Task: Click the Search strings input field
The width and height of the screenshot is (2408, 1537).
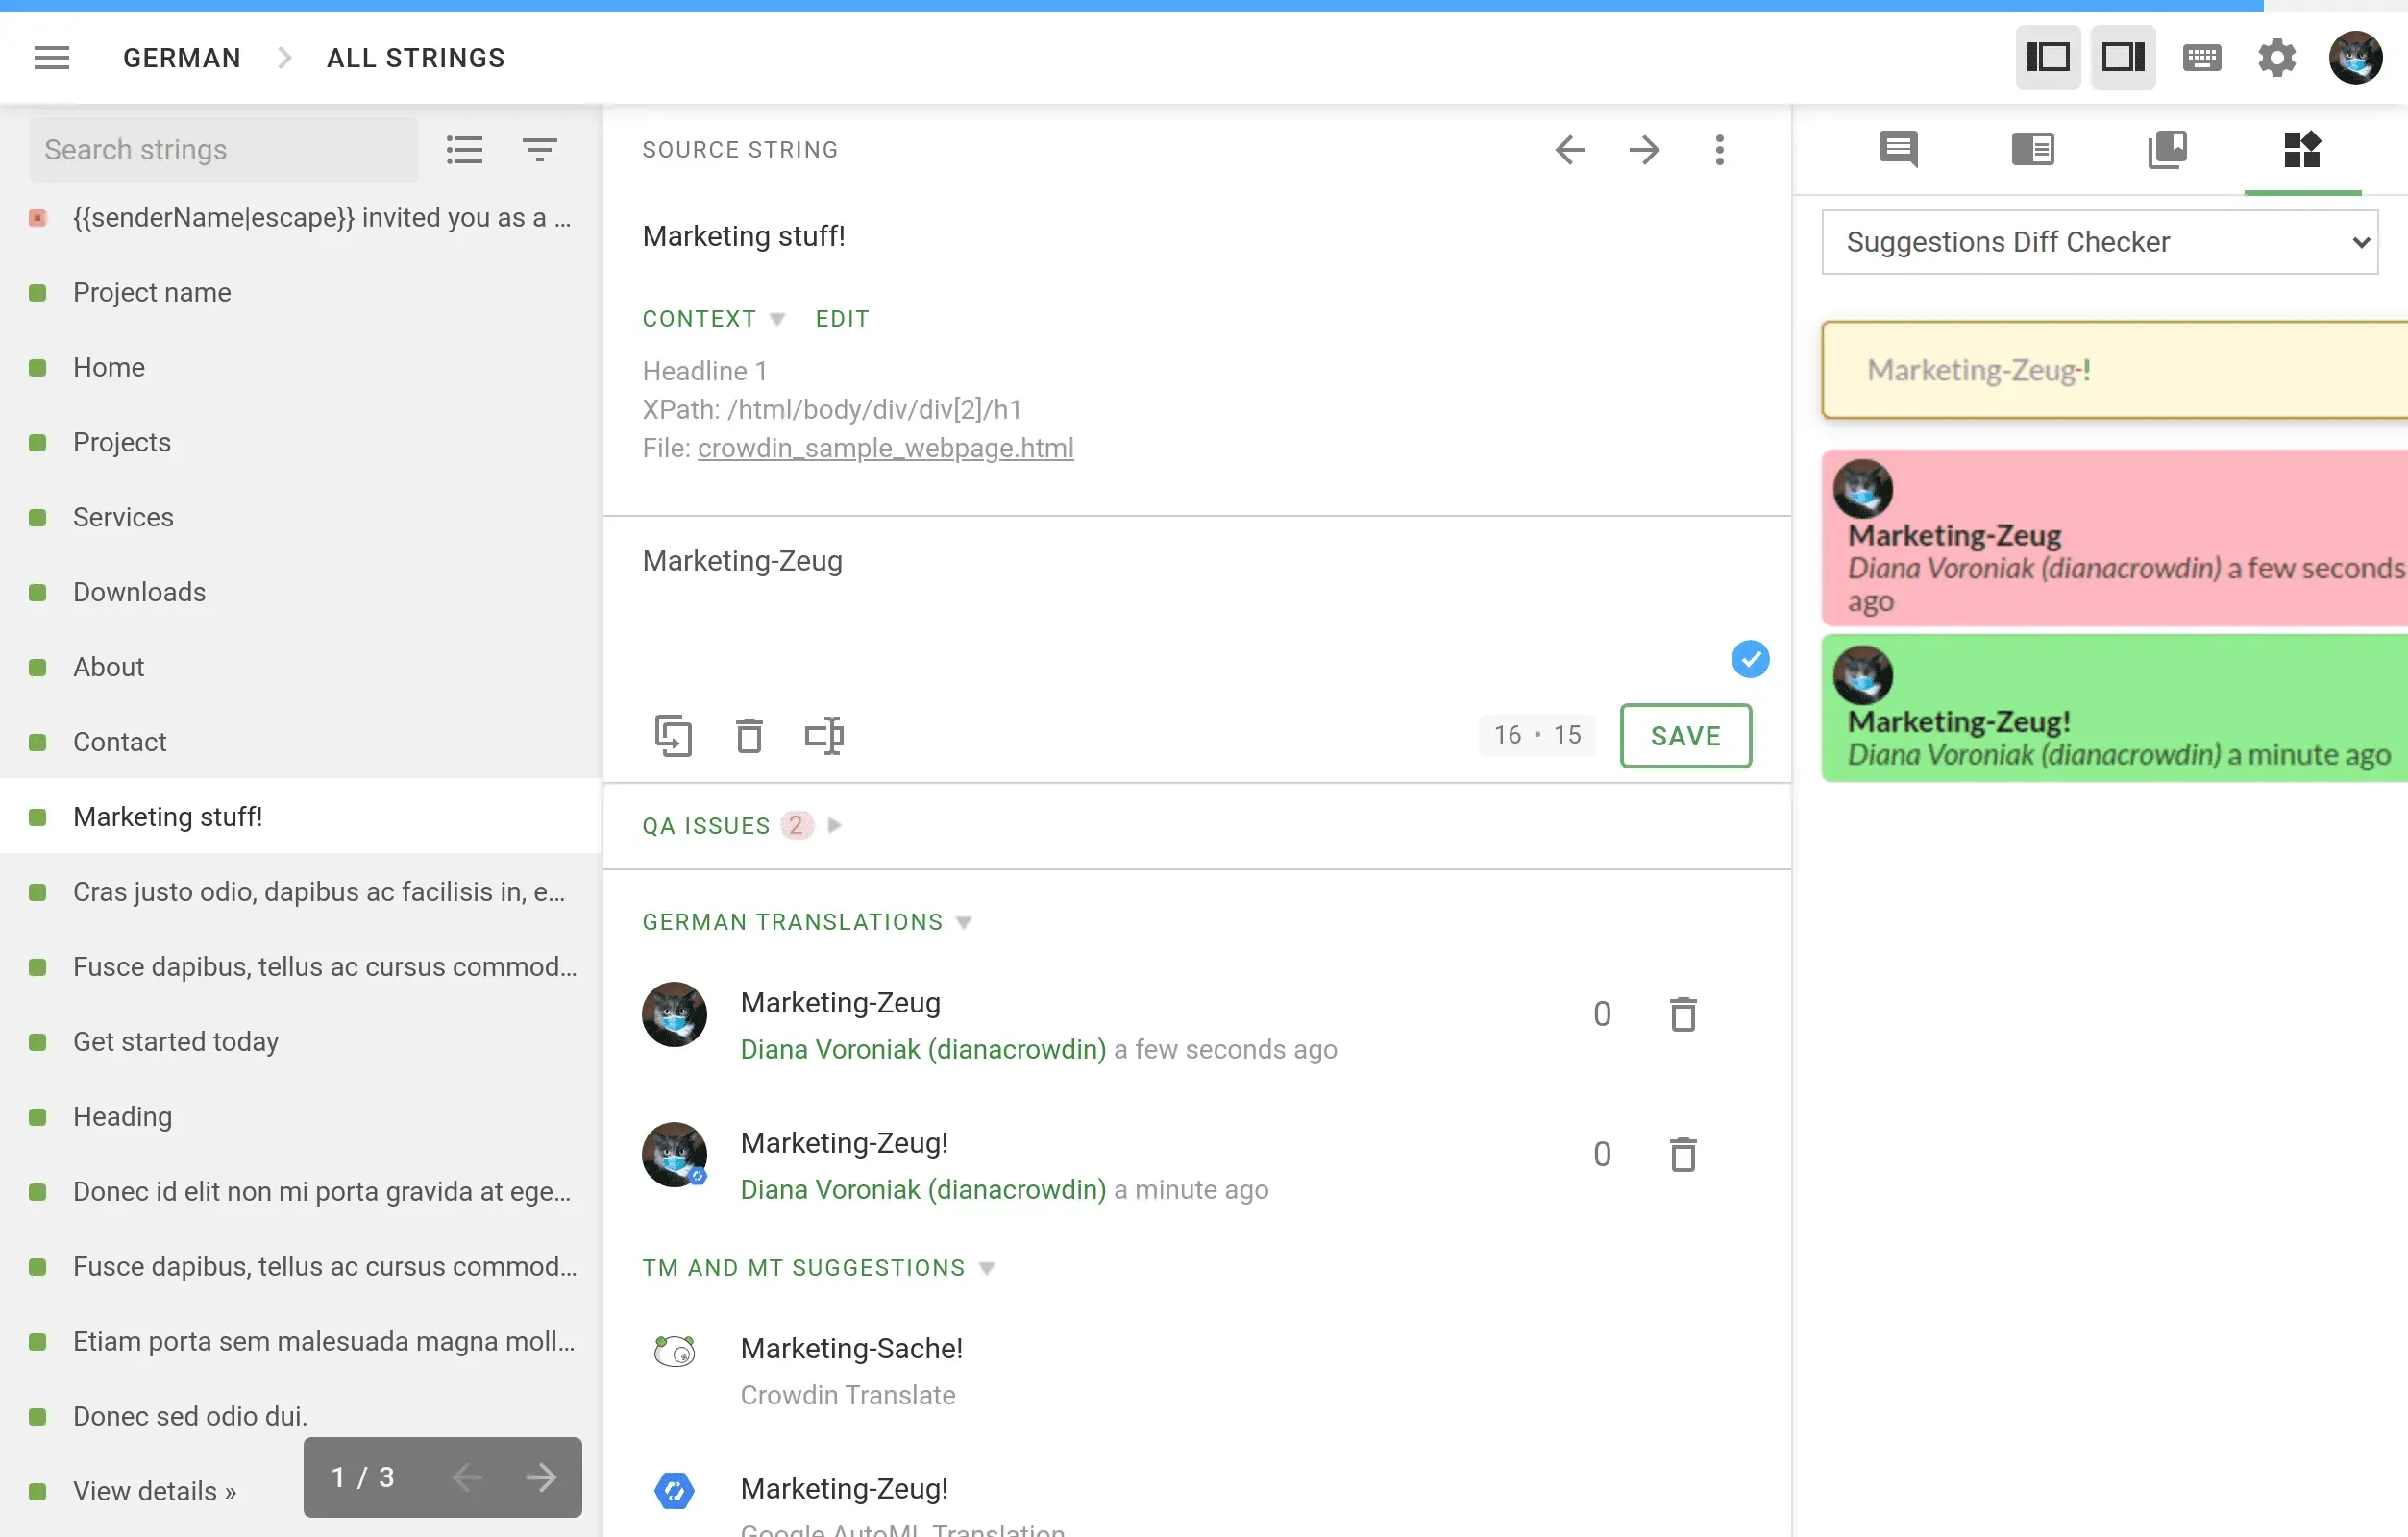Action: 224,150
